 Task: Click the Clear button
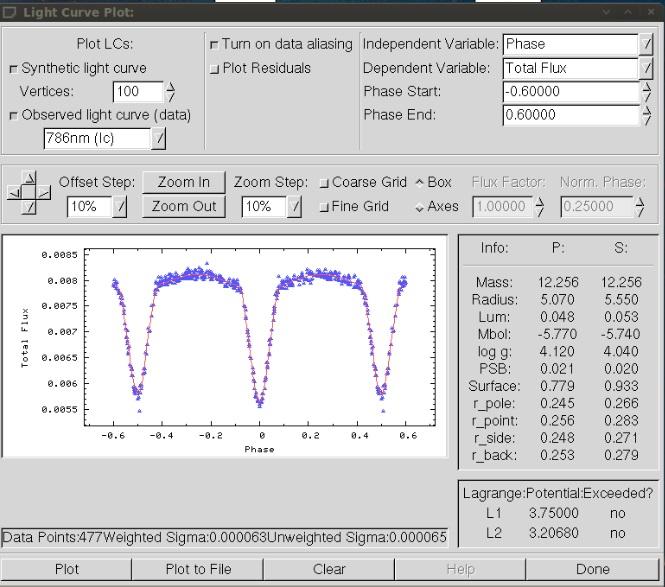tap(329, 569)
